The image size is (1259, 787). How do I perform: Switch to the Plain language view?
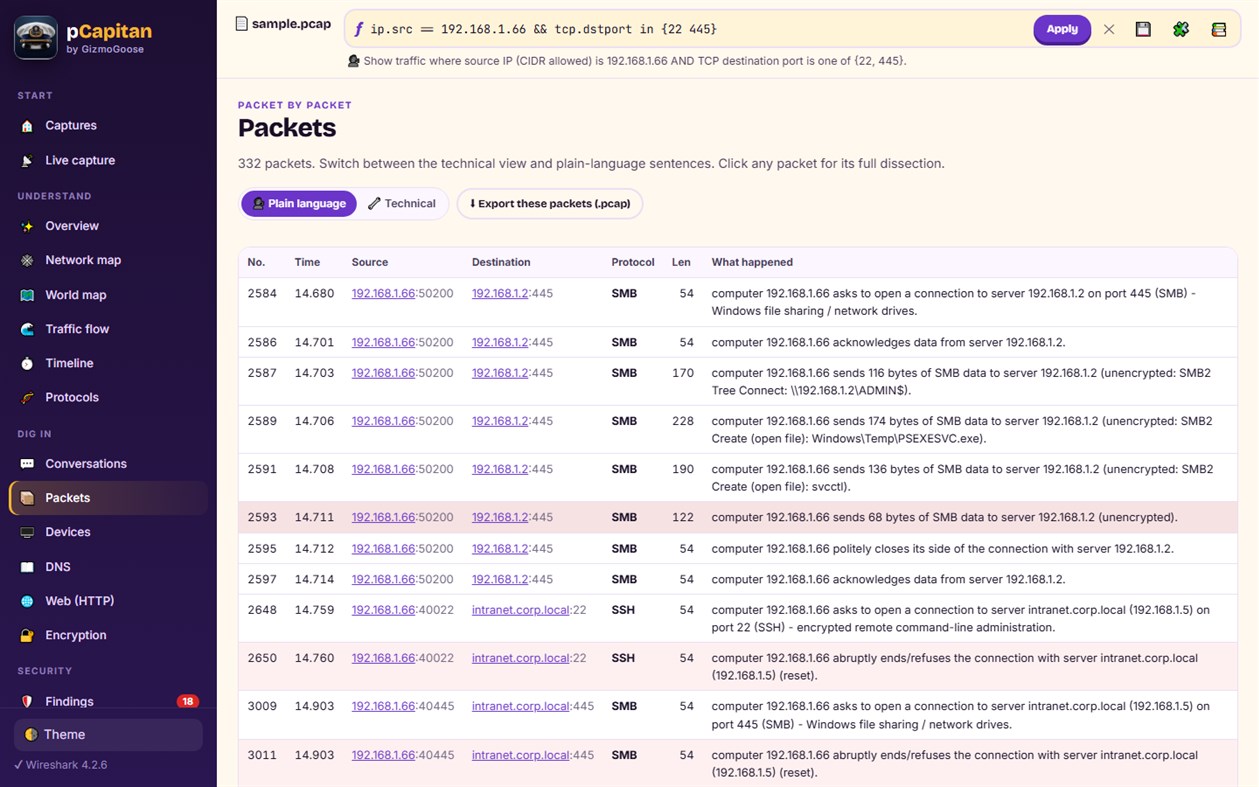click(x=299, y=204)
